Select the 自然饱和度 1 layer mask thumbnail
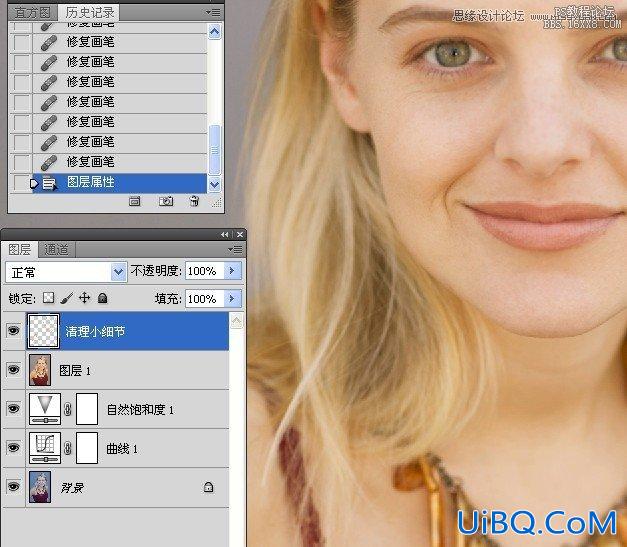Screen dimensions: 627x547 (x=87, y=409)
